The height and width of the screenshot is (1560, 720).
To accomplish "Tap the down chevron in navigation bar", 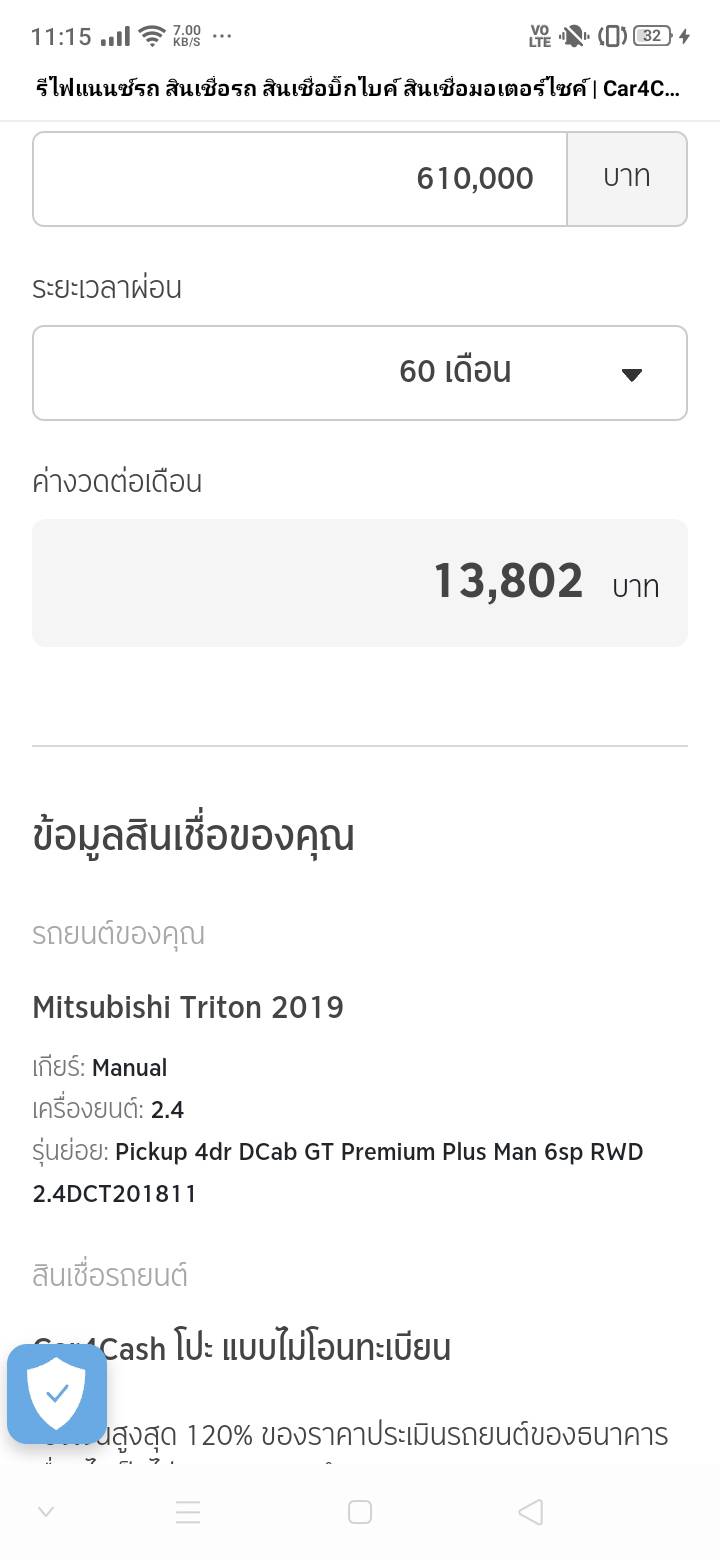I will [45, 1512].
